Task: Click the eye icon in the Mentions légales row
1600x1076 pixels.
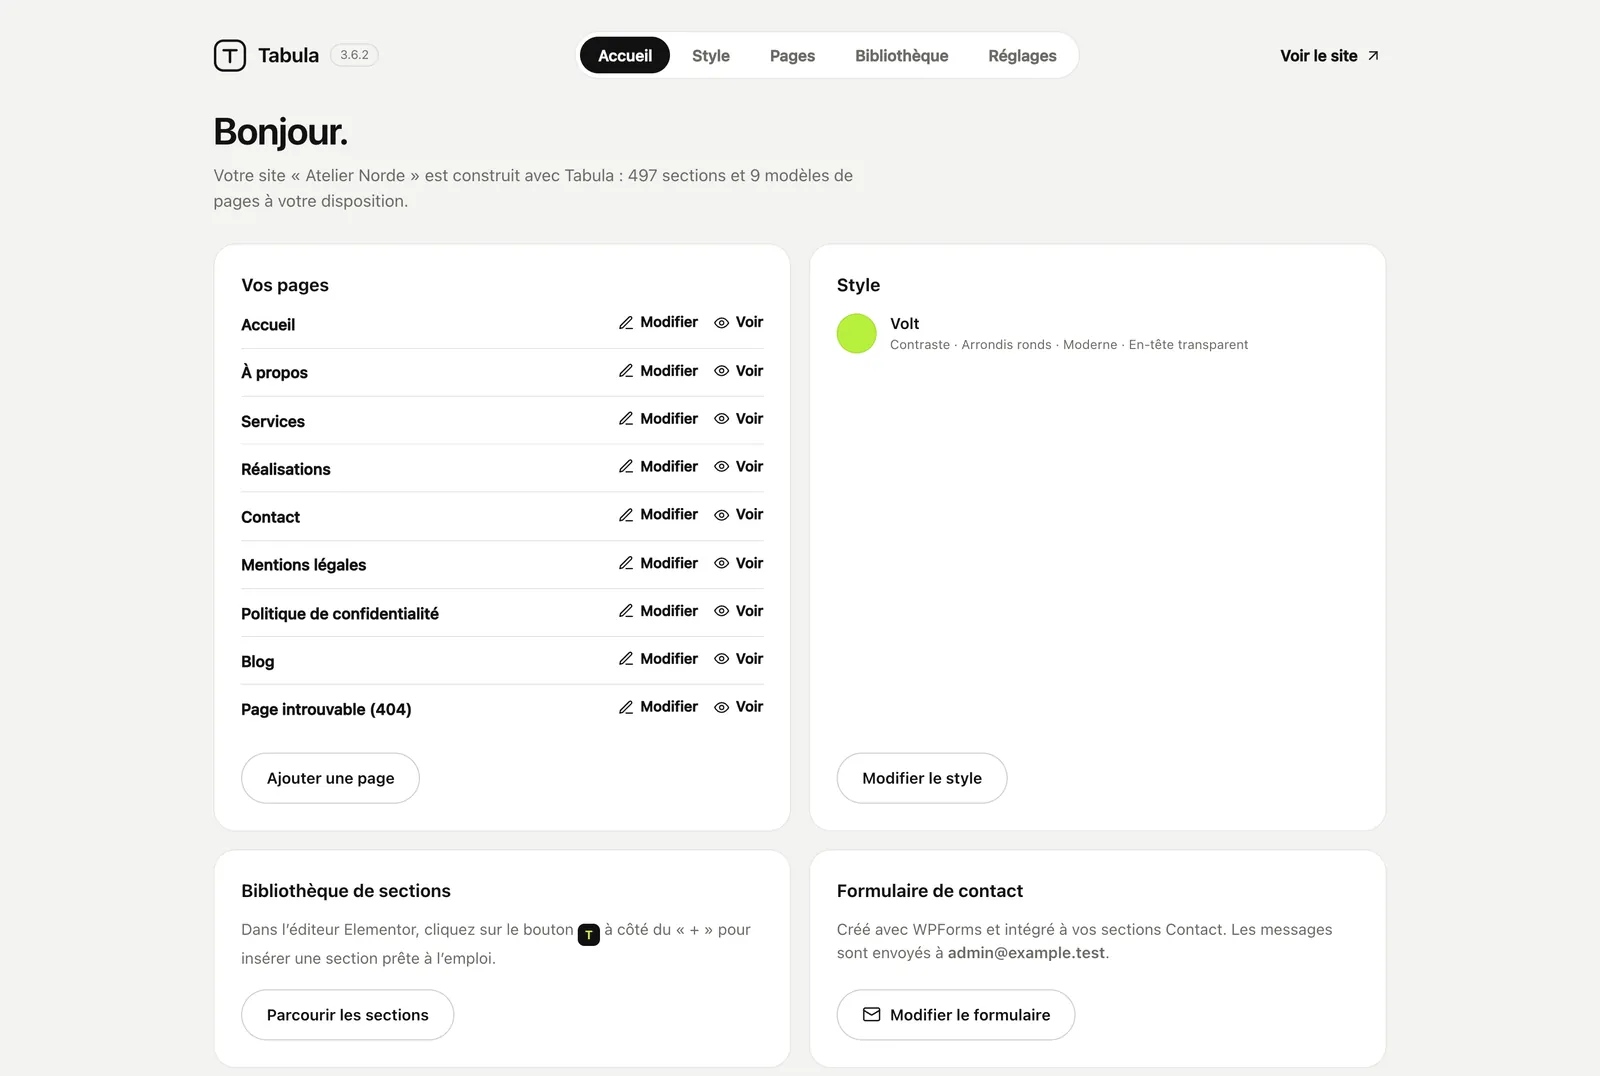Action: click(721, 563)
